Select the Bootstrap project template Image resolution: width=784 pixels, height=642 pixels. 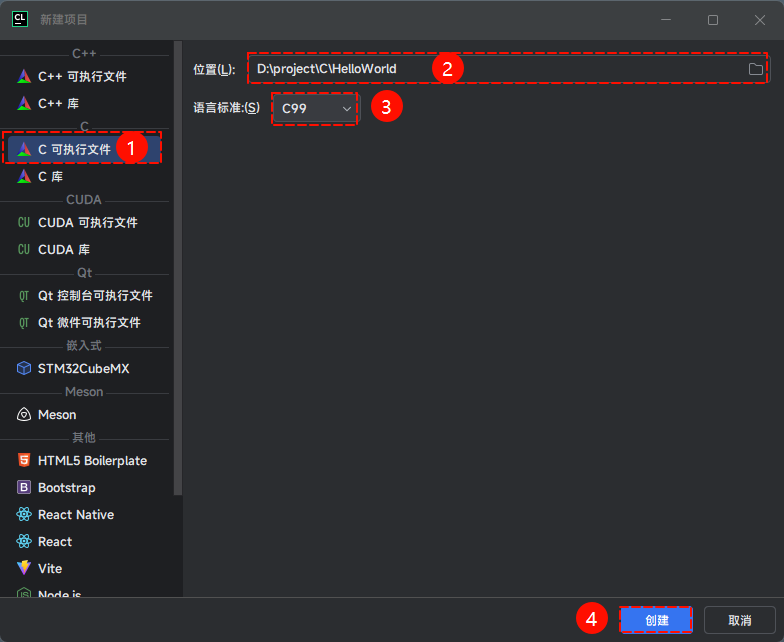click(x=66, y=488)
